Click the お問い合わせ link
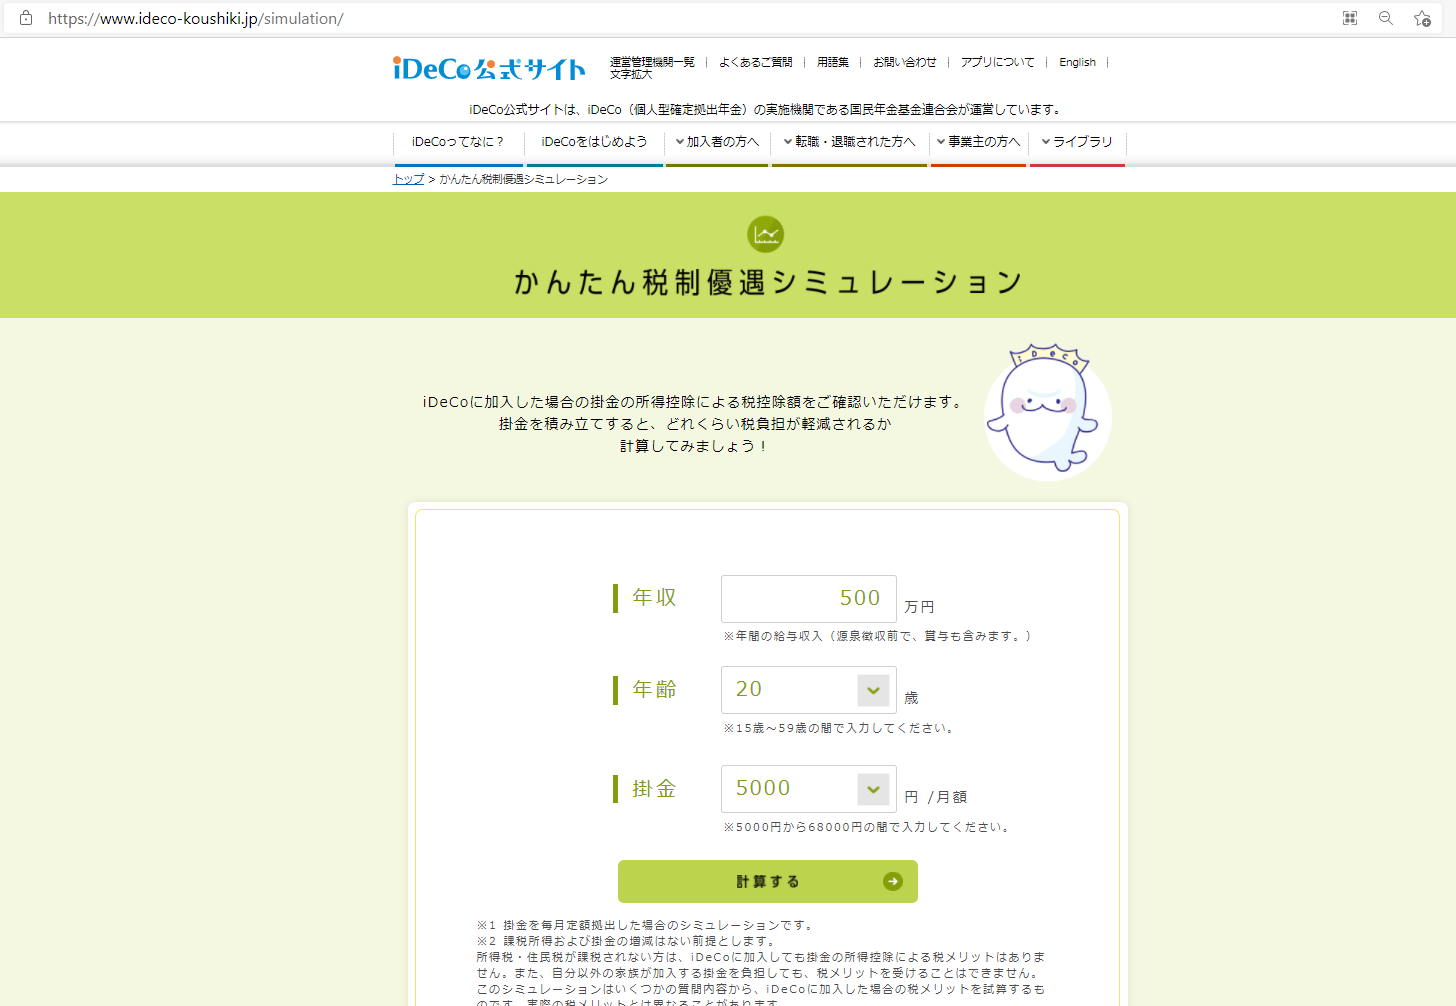The height and width of the screenshot is (1006, 1456). (905, 62)
